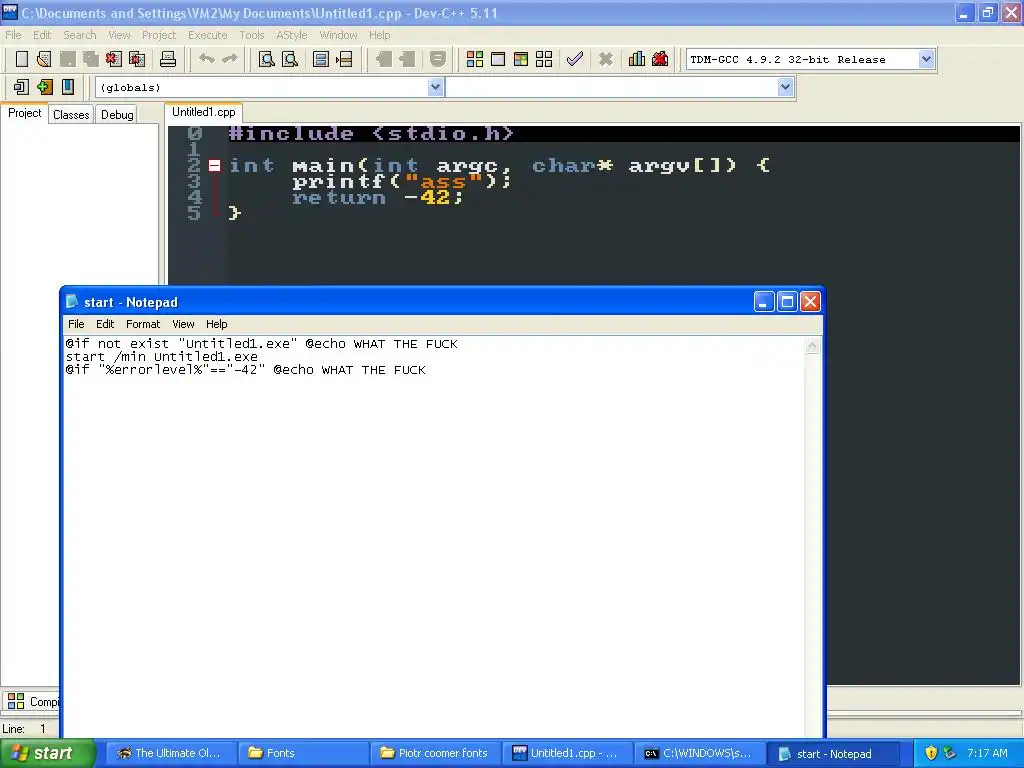Screen dimensions: 1024x768
Task: Open the TDM-GCC compiler set dropdown
Action: [926, 59]
